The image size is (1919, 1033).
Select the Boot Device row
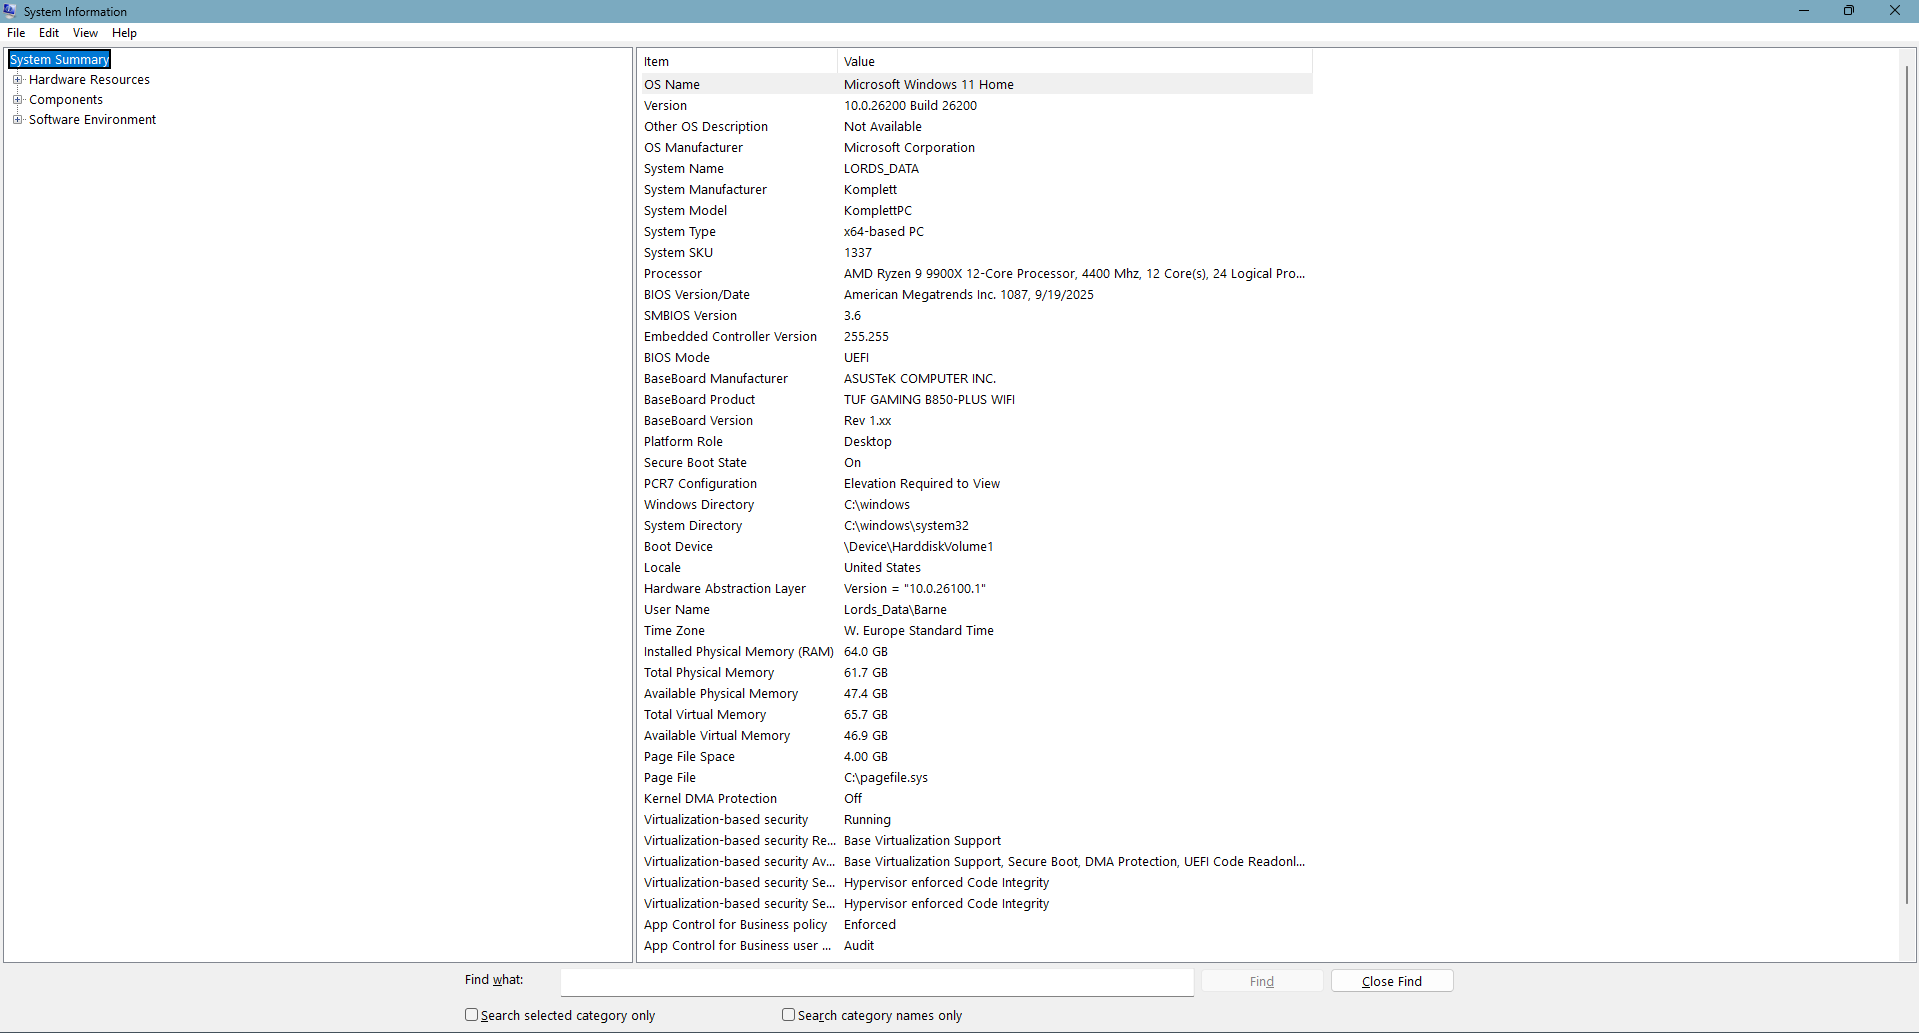977,547
